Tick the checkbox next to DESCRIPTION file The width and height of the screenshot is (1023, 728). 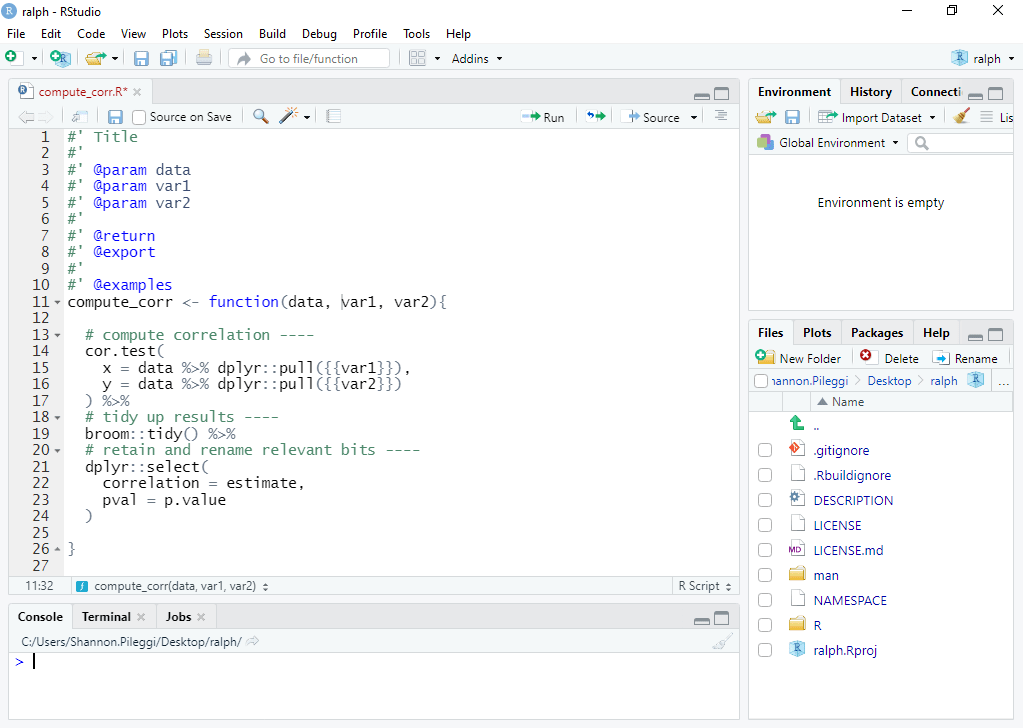(765, 499)
